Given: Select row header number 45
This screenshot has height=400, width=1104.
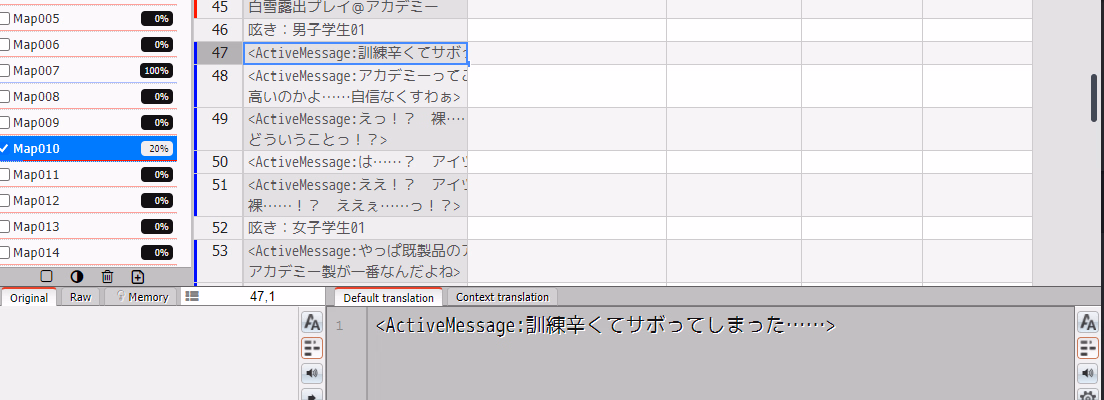Looking at the screenshot, I should [219, 8].
